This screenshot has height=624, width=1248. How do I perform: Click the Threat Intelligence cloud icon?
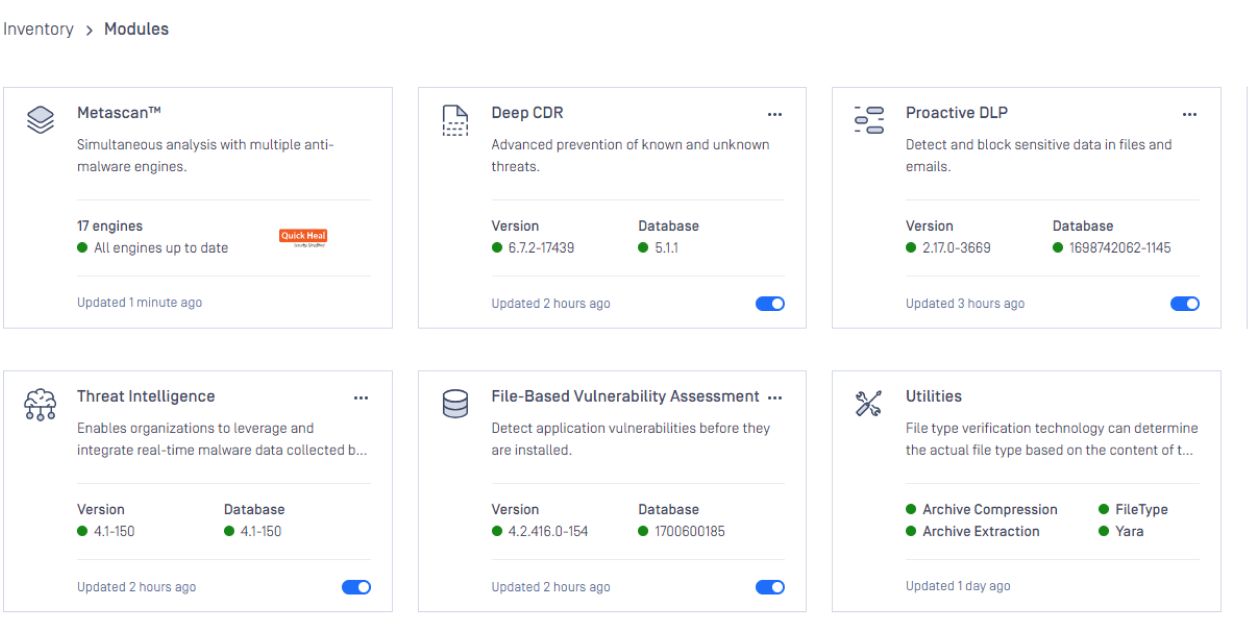click(40, 404)
